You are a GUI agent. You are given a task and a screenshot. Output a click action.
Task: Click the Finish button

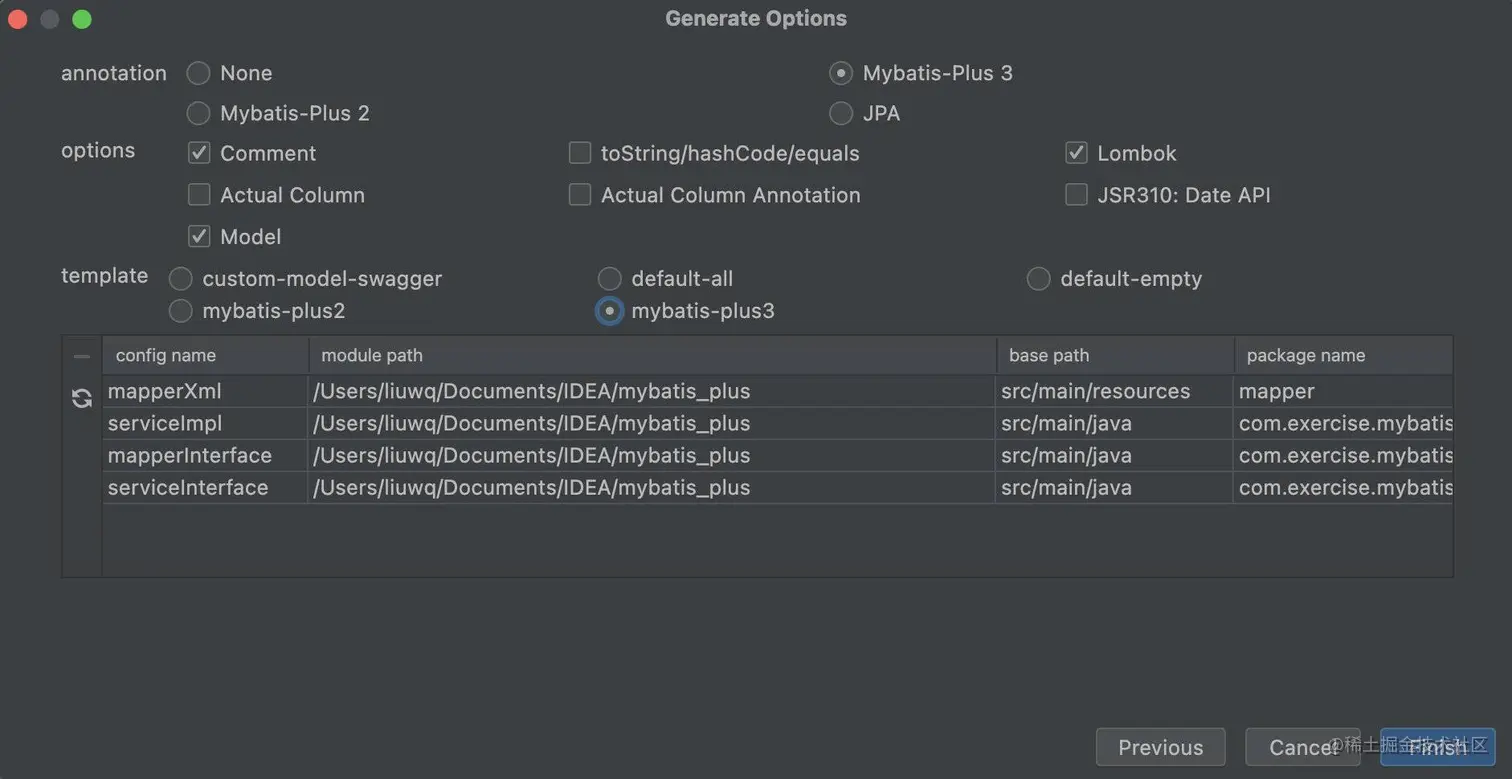point(1437,747)
